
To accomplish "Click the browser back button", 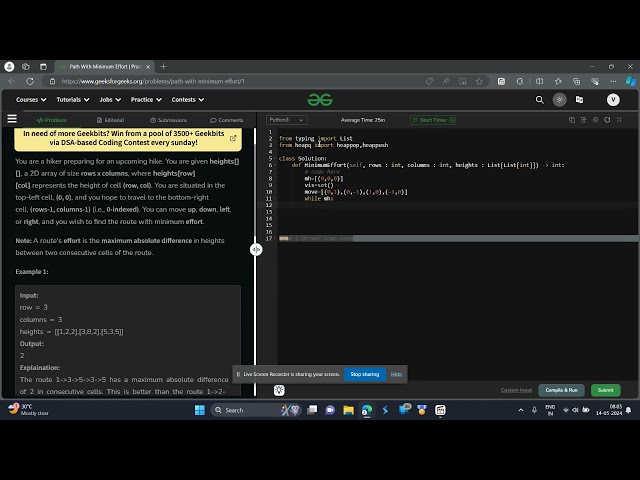I will click(x=12, y=81).
